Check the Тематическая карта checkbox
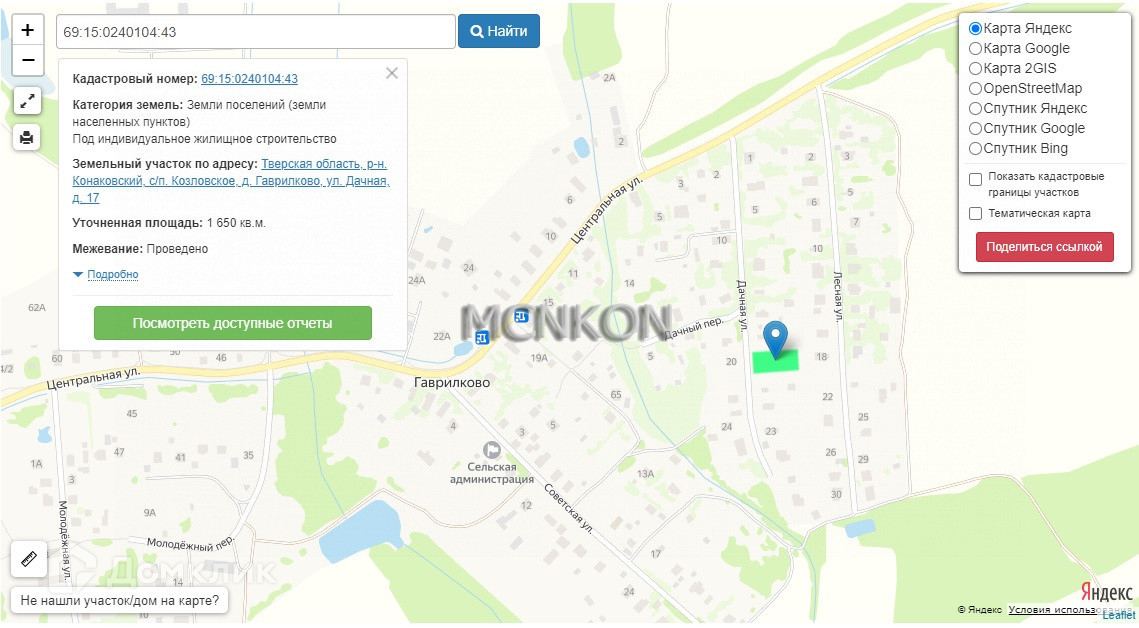1139x628 pixels. click(976, 213)
